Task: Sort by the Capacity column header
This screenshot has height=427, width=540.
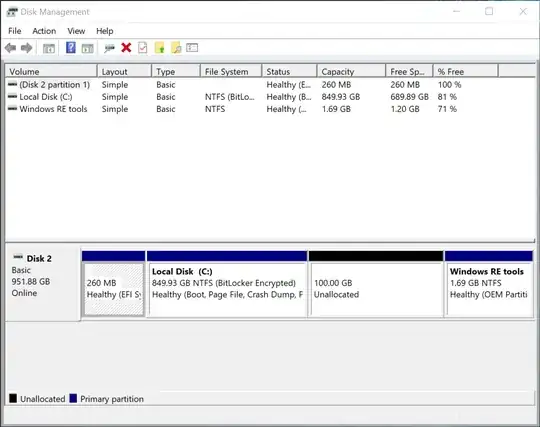Action: (351, 71)
